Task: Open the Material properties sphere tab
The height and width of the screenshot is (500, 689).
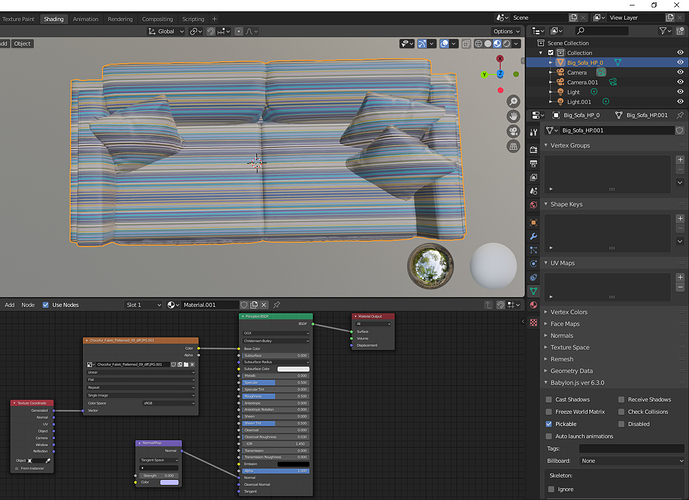Action: [533, 305]
